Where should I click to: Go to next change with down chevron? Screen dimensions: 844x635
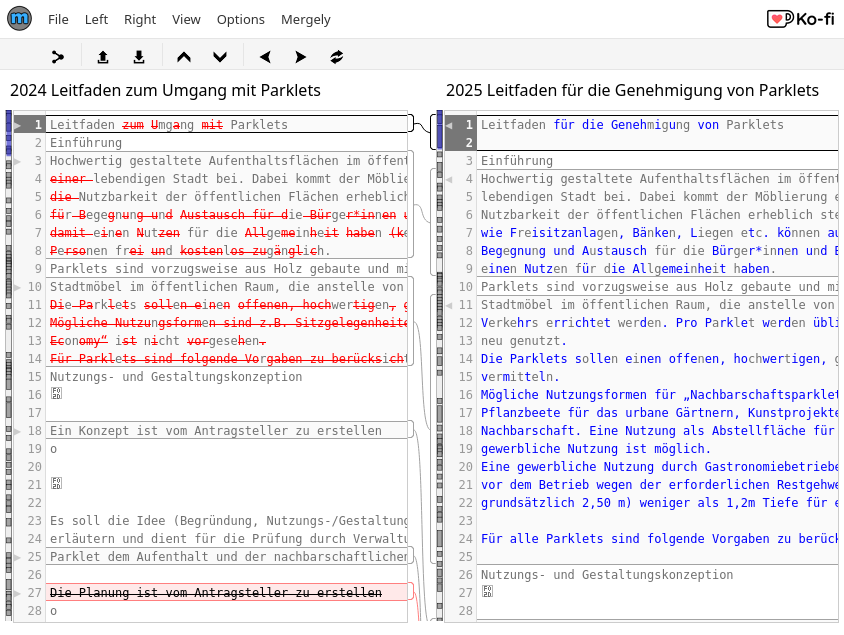tap(220, 57)
